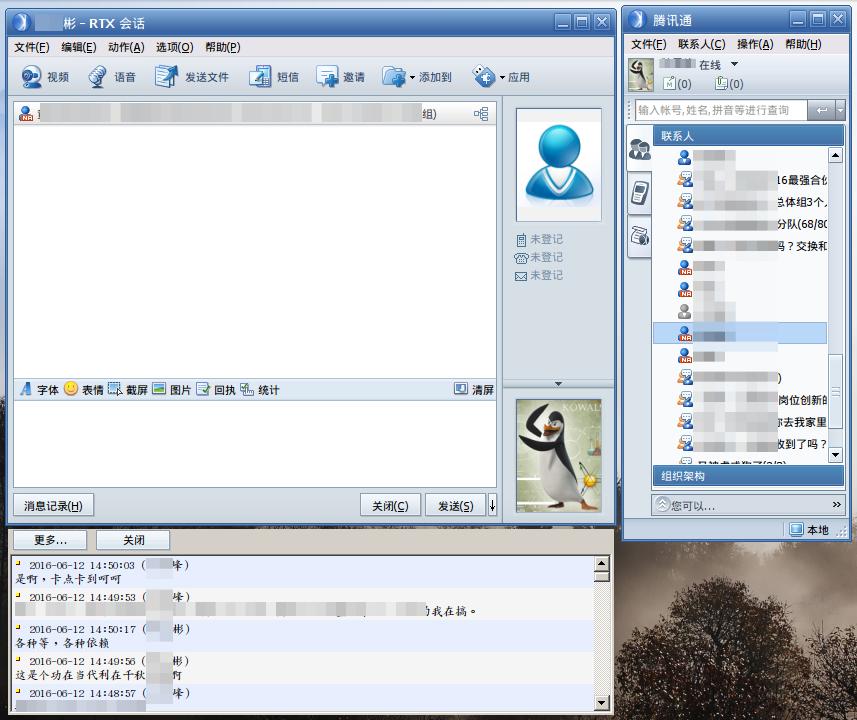Click the contact search input field

point(721,110)
